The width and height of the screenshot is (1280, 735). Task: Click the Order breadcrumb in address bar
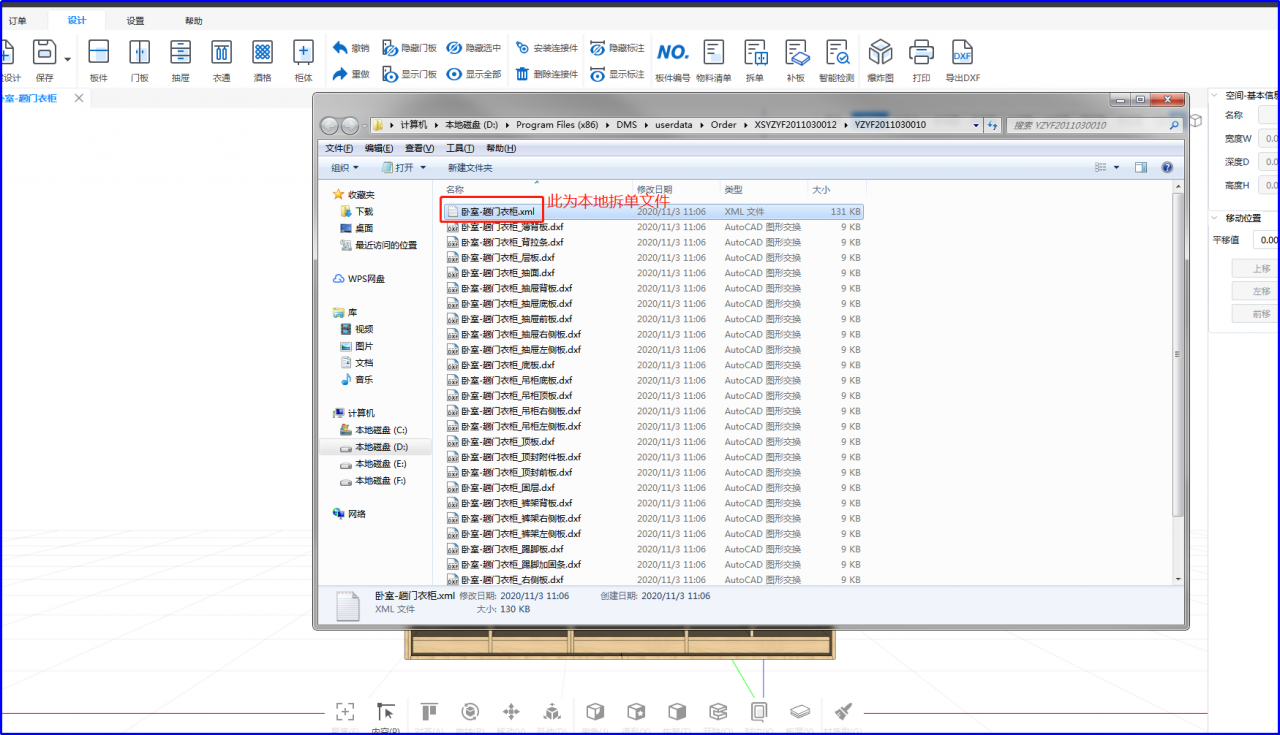click(x=724, y=125)
